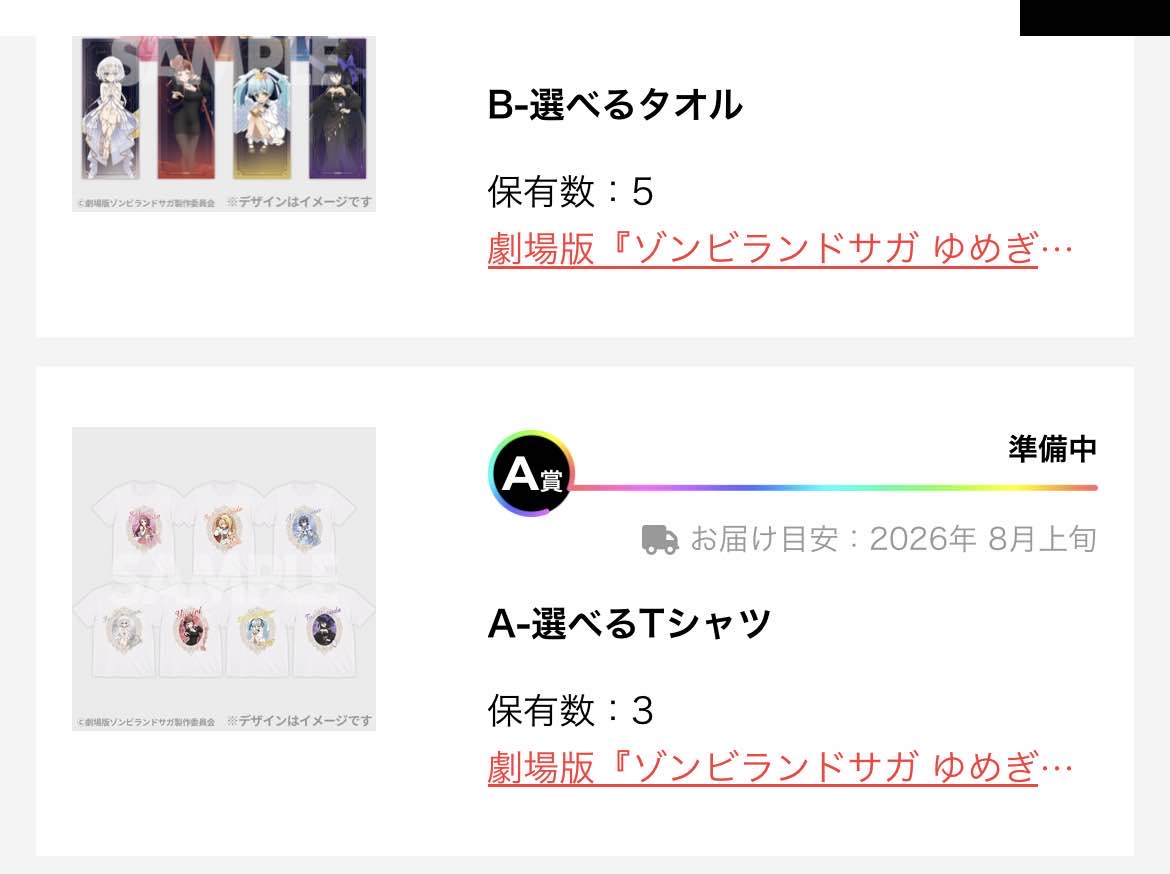The width and height of the screenshot is (1170, 874).
Task: Click the 保有数：5 count text
Action: pos(571,191)
